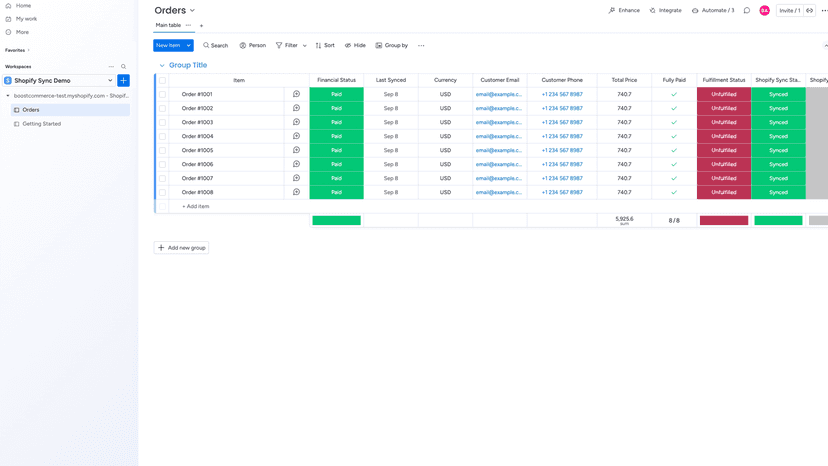Viewport: 828px width, 466px height.
Task: Collapse the Group Title group chevron
Action: pos(162,66)
